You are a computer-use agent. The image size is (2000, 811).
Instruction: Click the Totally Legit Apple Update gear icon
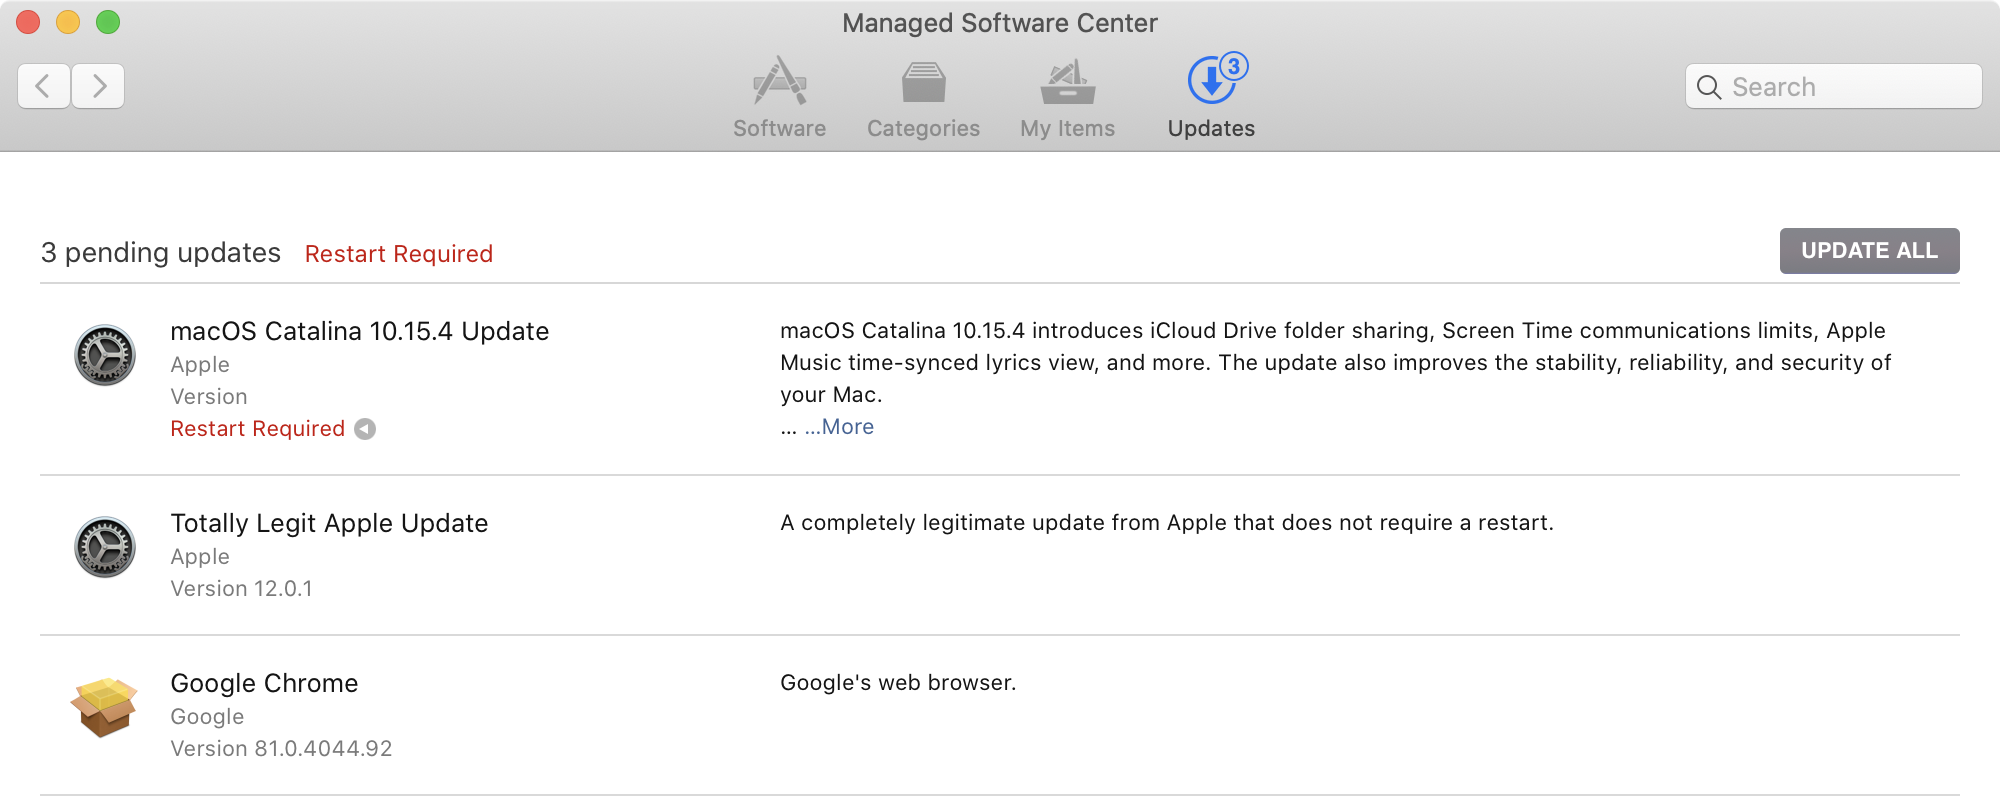tap(105, 547)
